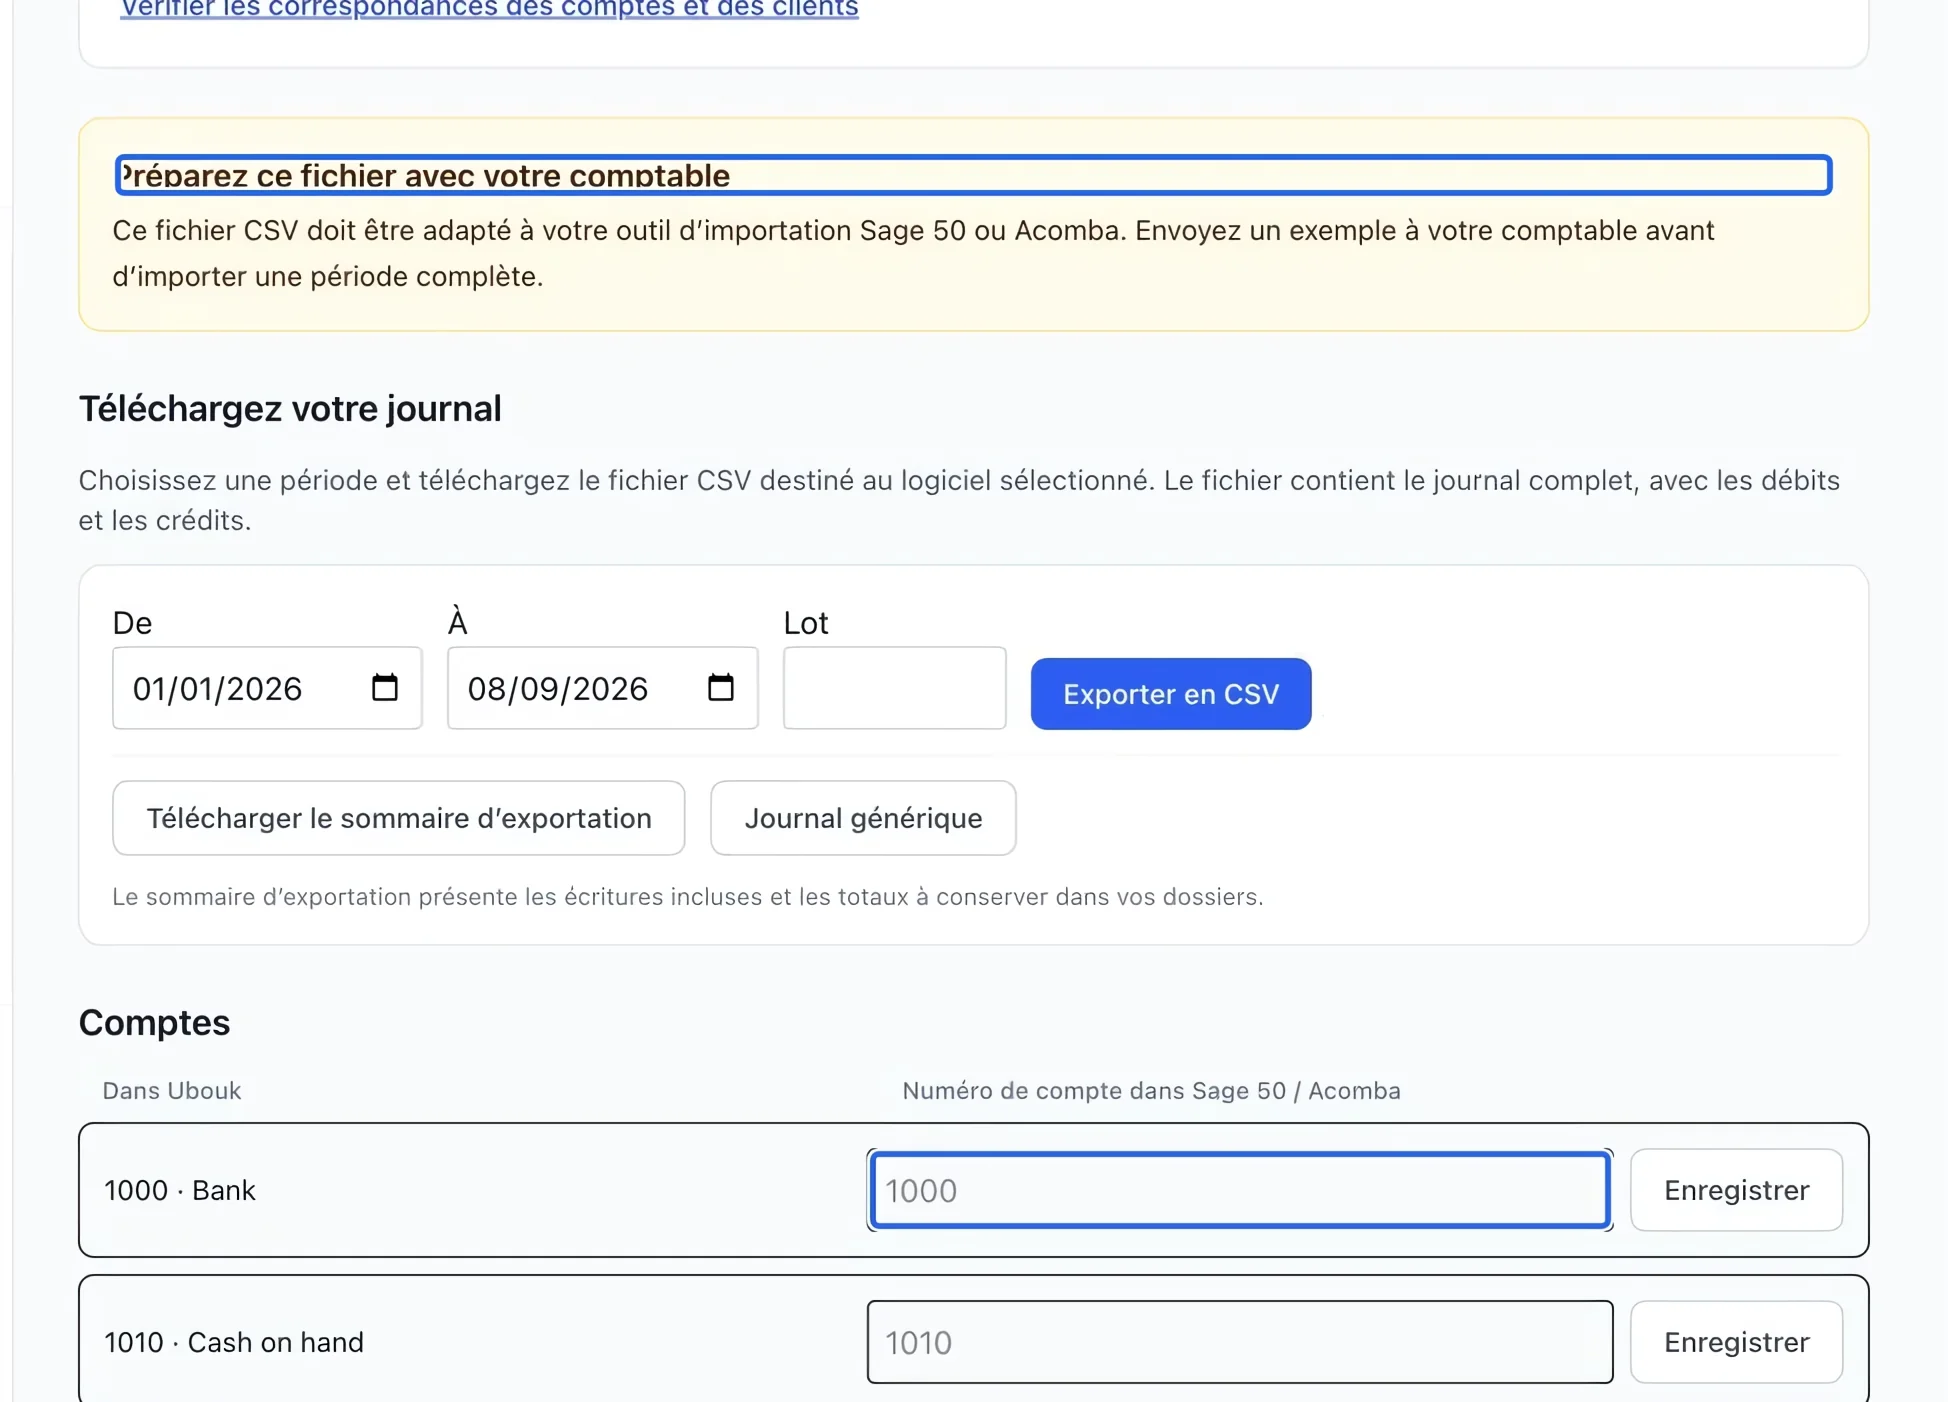Image resolution: width=1948 pixels, height=1402 pixels.
Task: Open the calendar picker for De date
Action: pyautogui.click(x=384, y=688)
